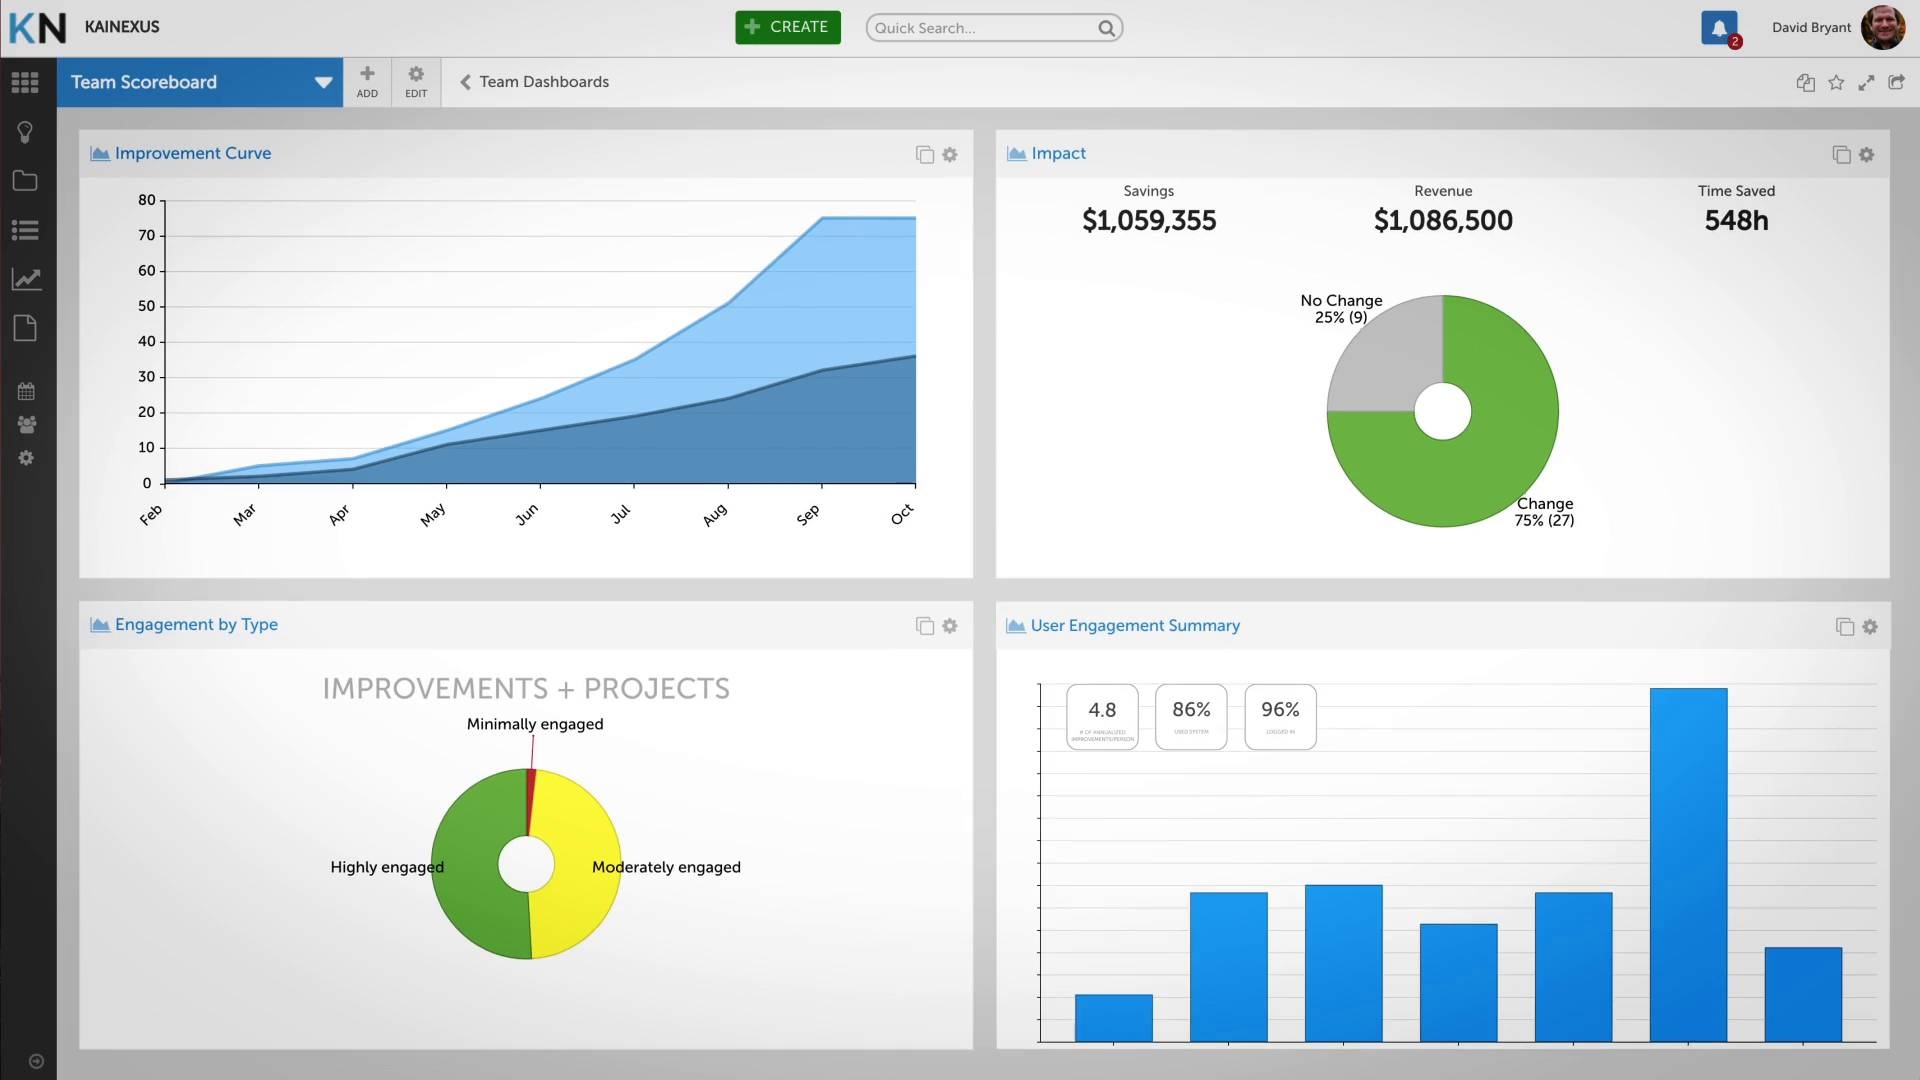This screenshot has width=1920, height=1080.
Task: Open settings gear on Impact panel
Action: (x=1868, y=154)
